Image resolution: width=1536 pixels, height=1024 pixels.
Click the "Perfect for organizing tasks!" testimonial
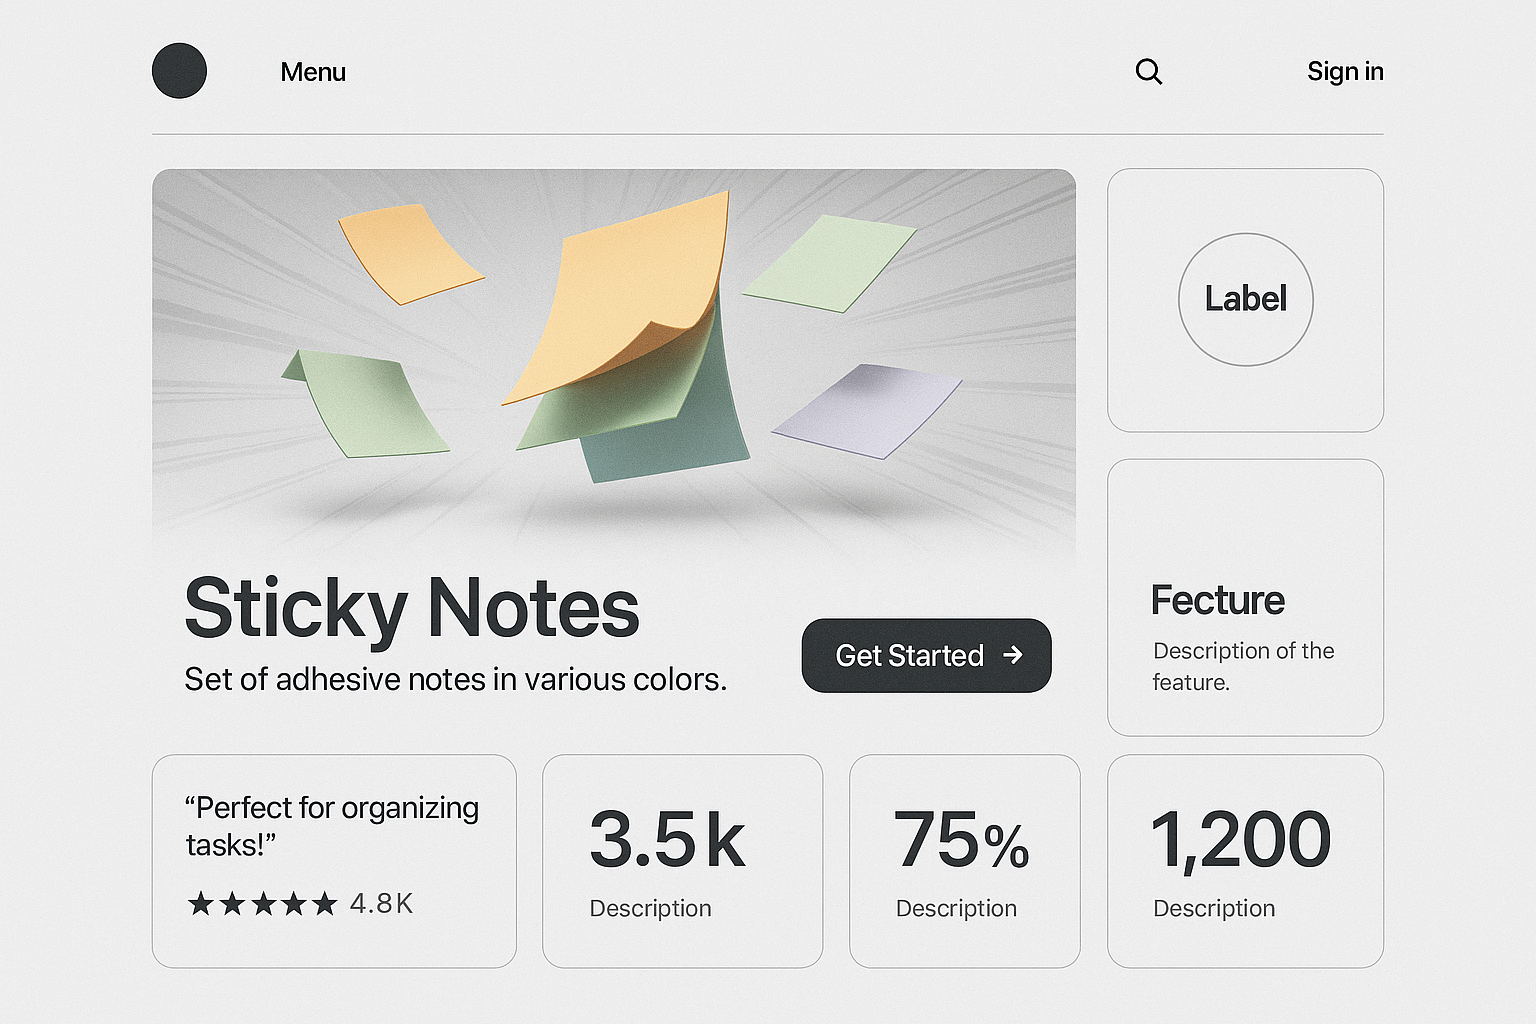pos(332,826)
